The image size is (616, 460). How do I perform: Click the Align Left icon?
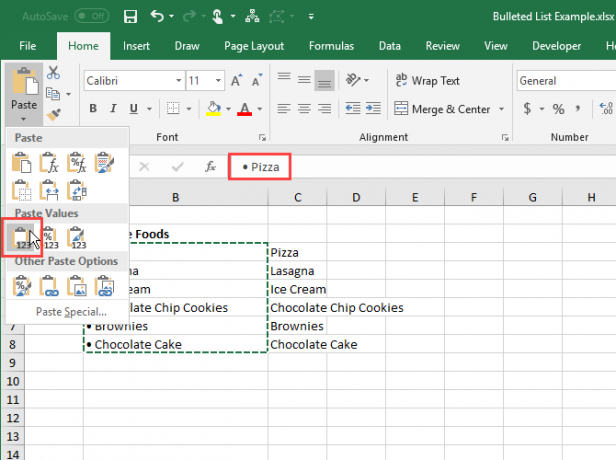284,108
